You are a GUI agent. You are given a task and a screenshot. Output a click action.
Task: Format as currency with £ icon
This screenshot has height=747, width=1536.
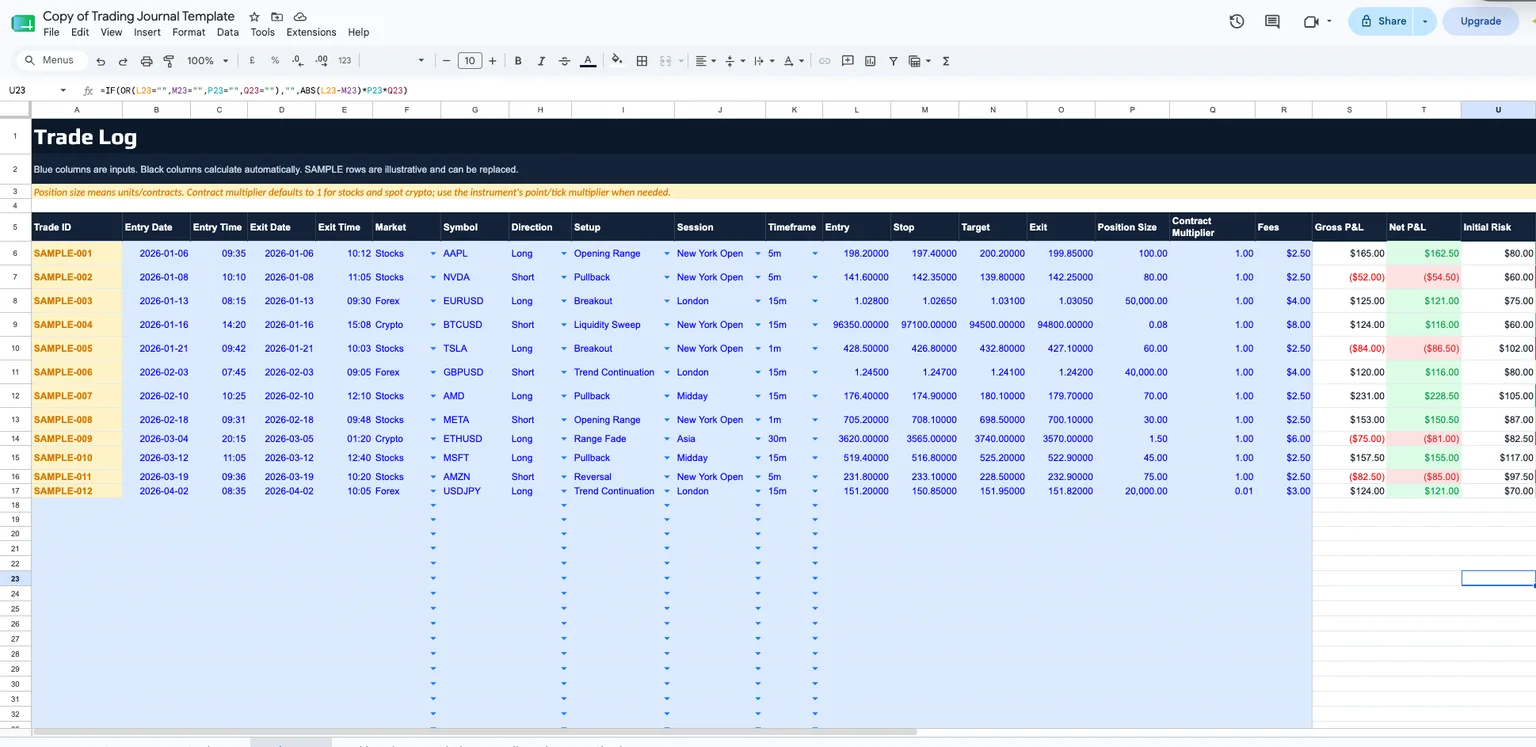point(252,61)
